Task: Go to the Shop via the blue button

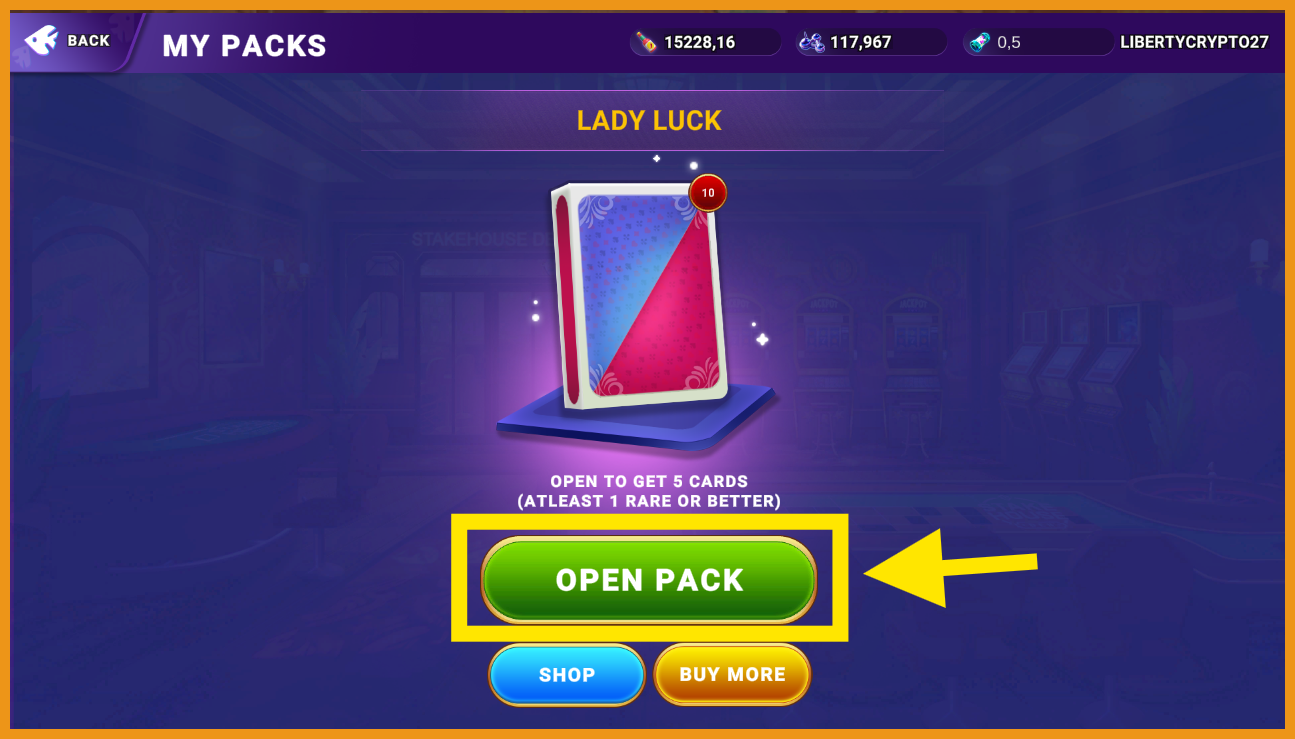Action: coord(567,675)
